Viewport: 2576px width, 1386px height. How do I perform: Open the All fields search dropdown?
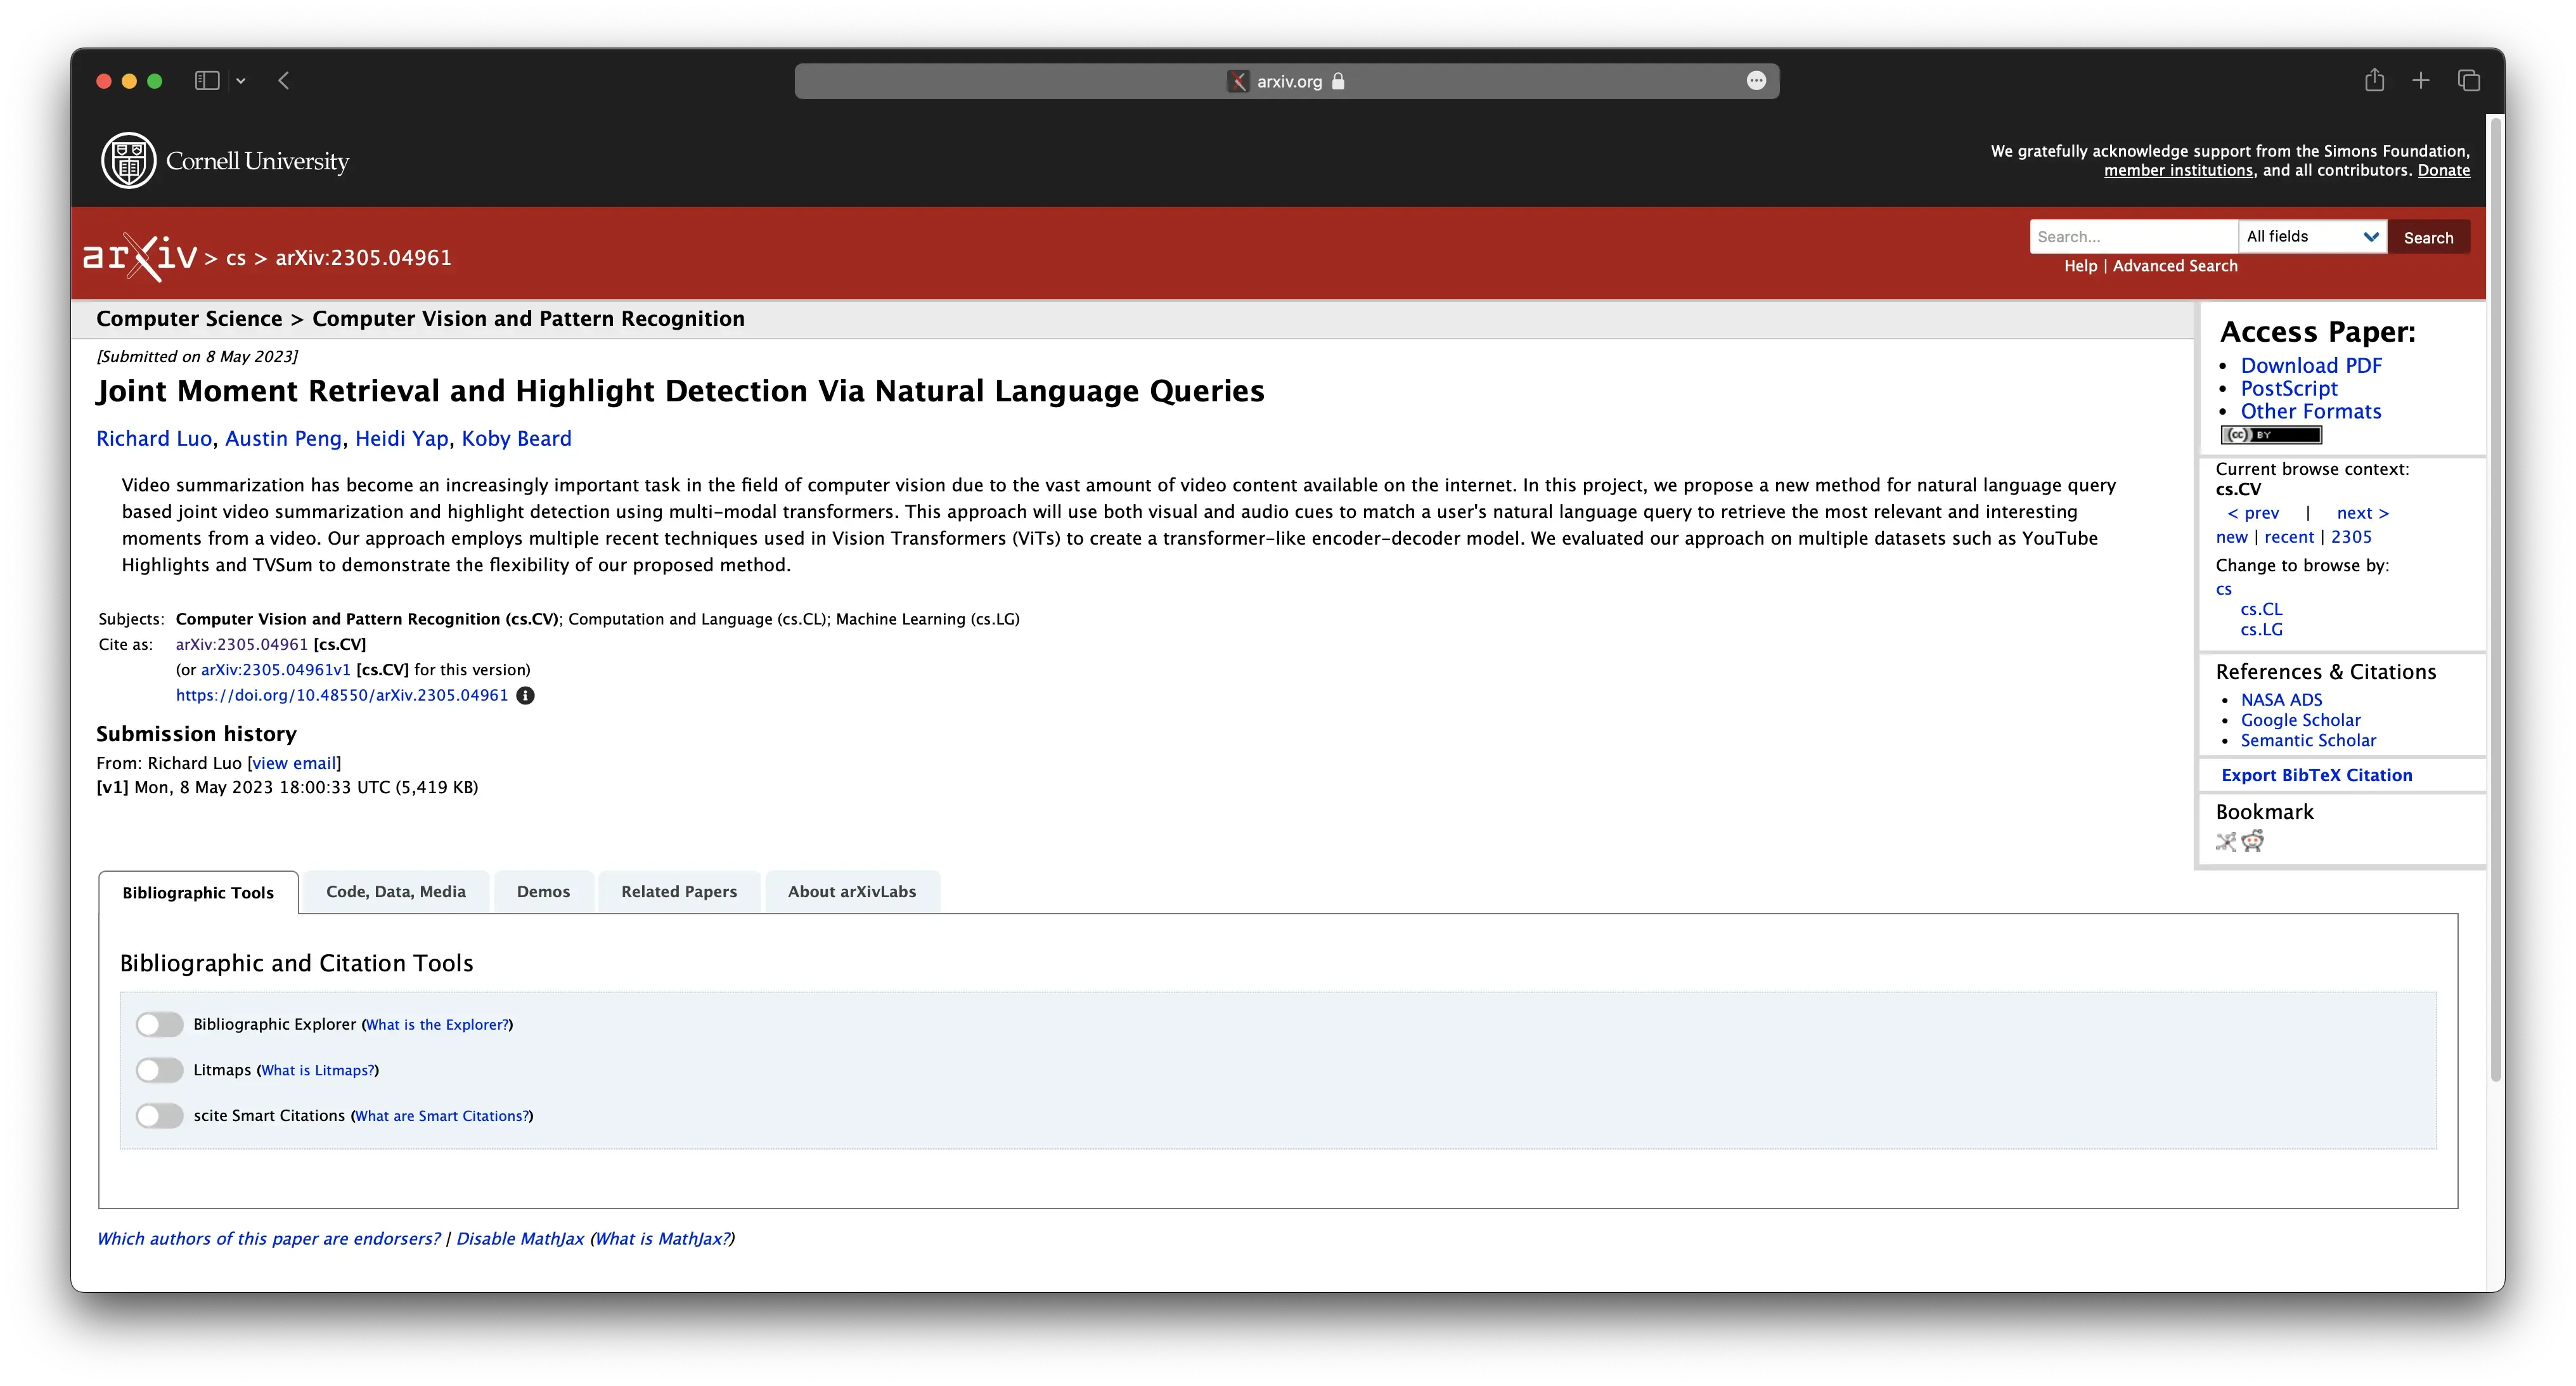[2311, 237]
